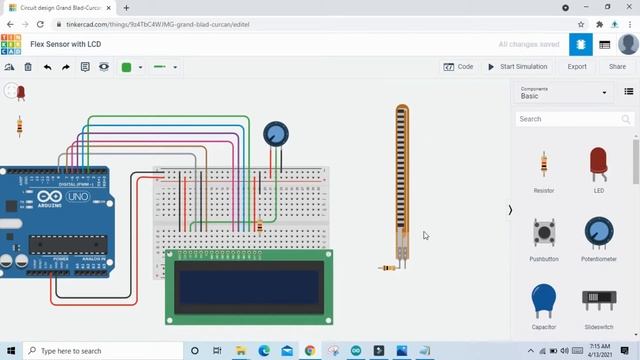Open the user profile avatar
The width and height of the screenshot is (640, 360).
click(x=628, y=44)
